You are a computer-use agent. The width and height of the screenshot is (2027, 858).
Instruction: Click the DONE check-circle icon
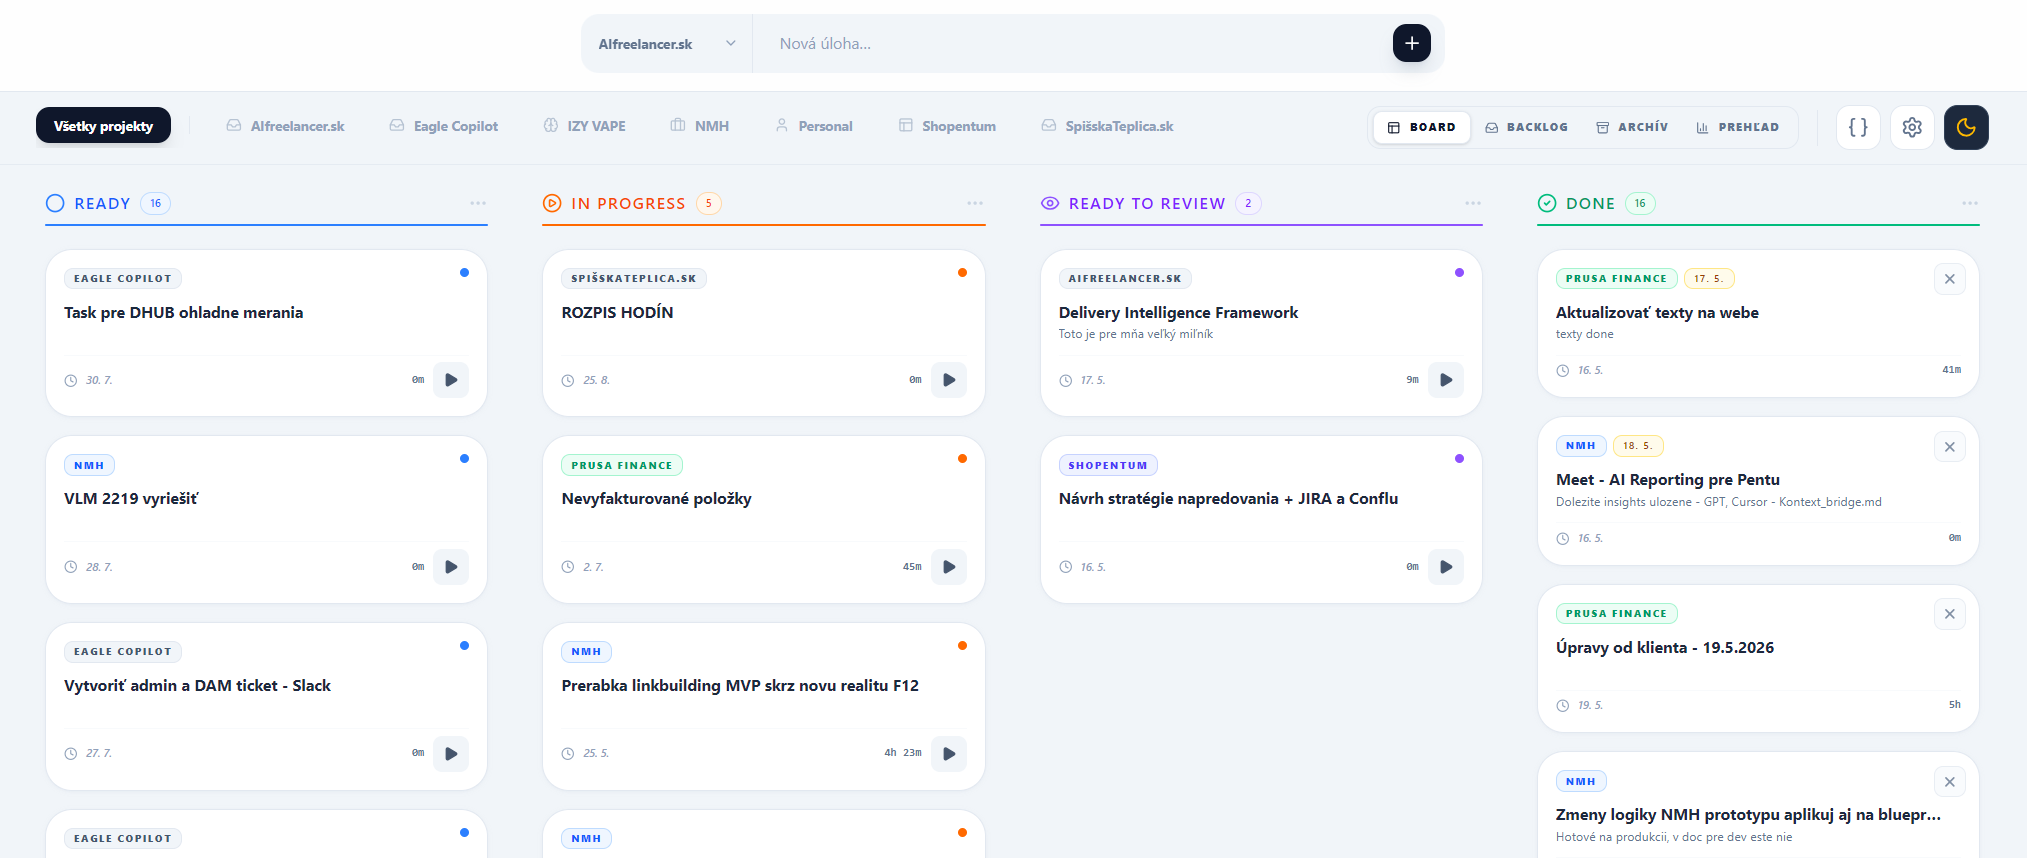1547,203
